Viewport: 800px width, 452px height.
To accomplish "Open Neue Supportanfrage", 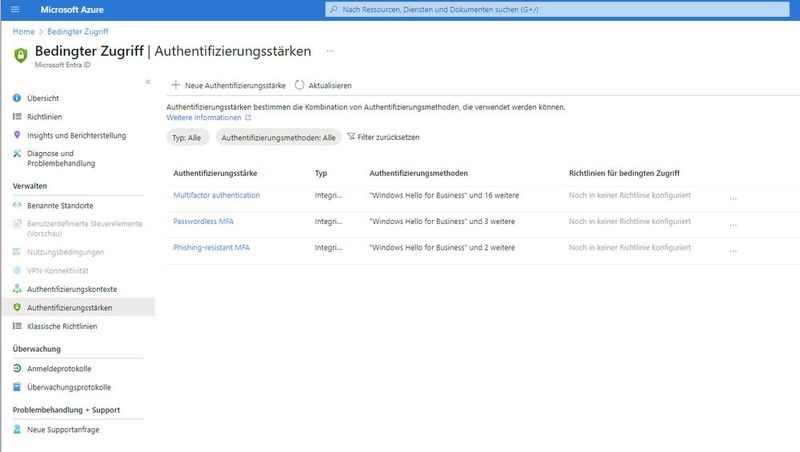I will coord(63,430).
